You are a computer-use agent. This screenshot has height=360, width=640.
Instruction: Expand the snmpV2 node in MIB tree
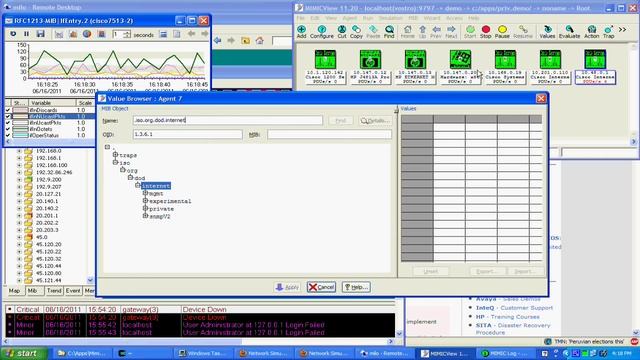click(x=145, y=216)
